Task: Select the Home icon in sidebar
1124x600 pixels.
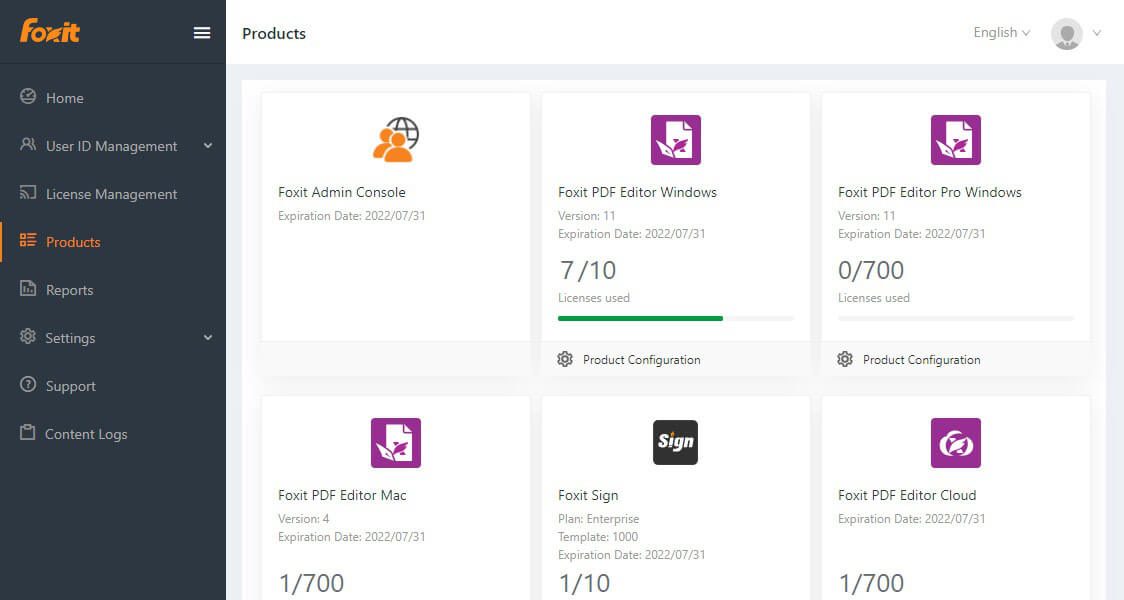Action: (x=28, y=97)
